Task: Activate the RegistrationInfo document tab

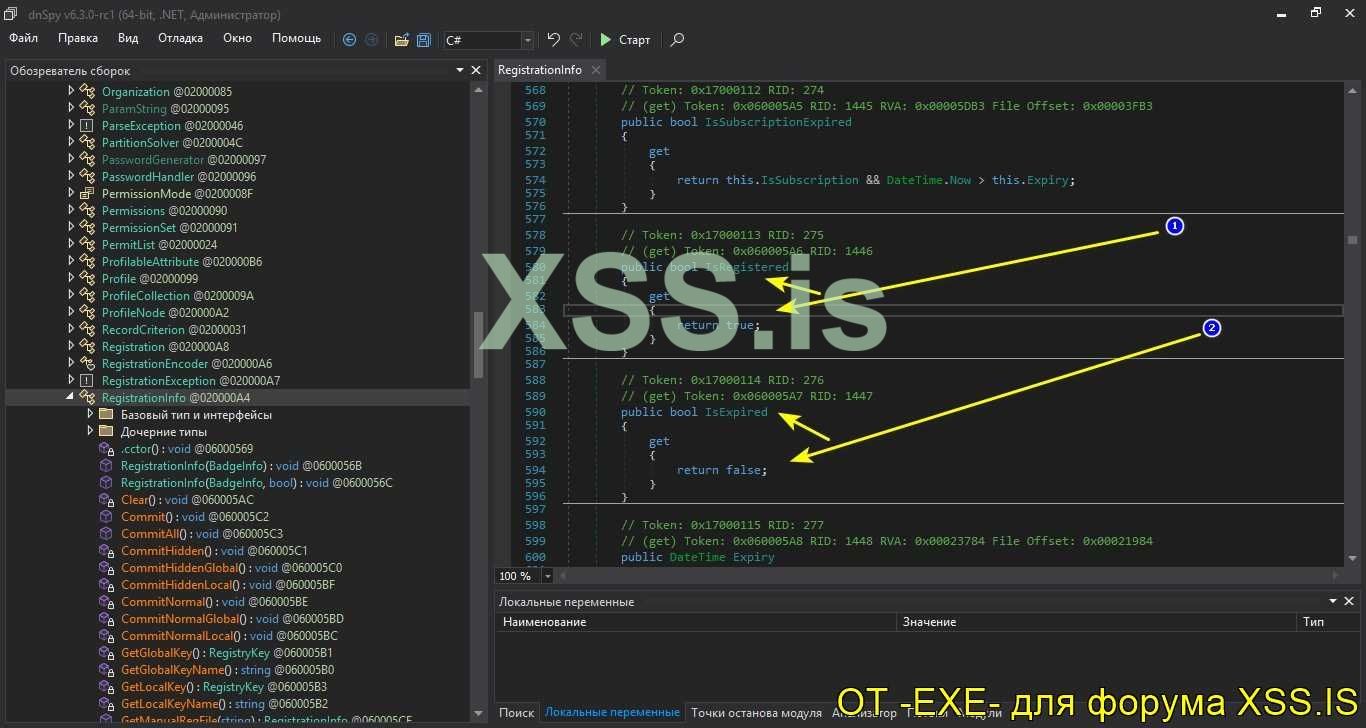Action: [539, 70]
